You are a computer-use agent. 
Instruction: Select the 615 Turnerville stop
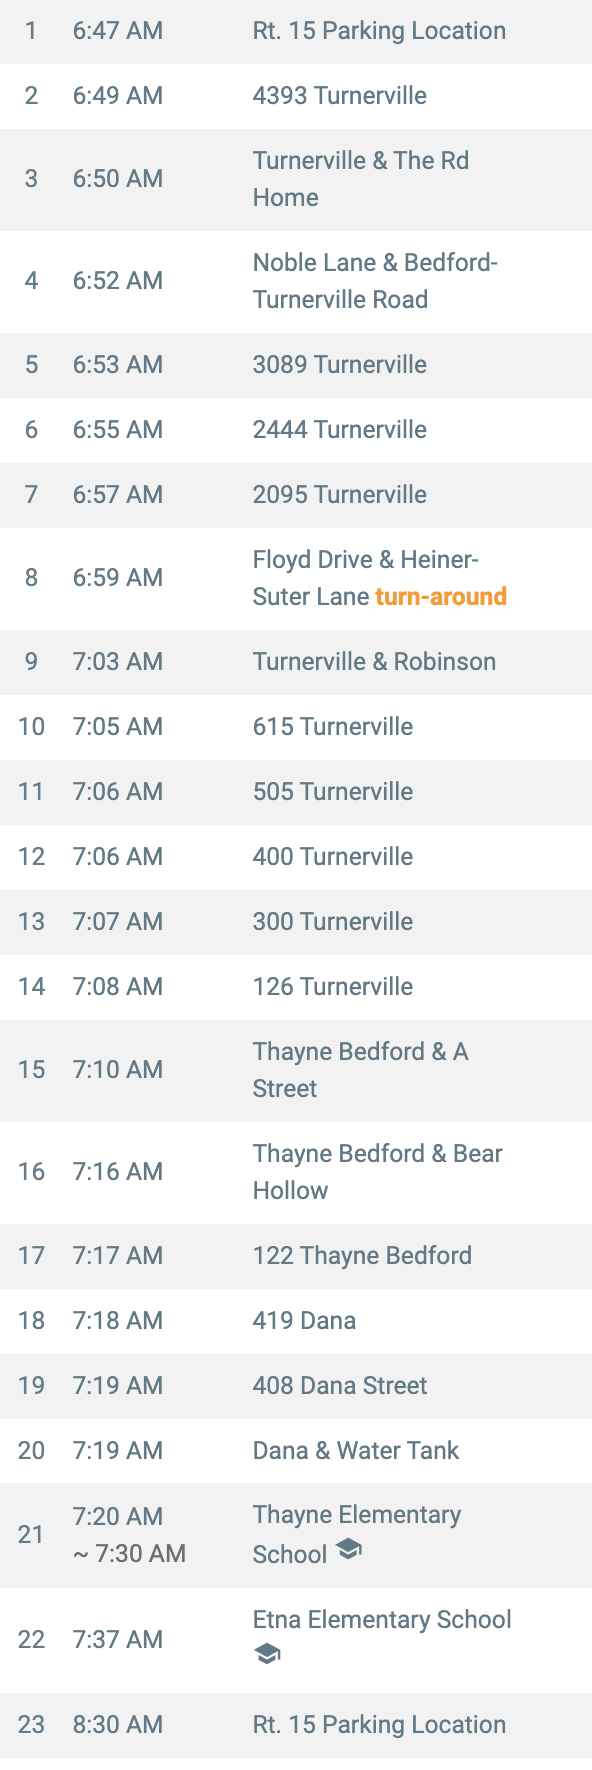(x=296, y=727)
